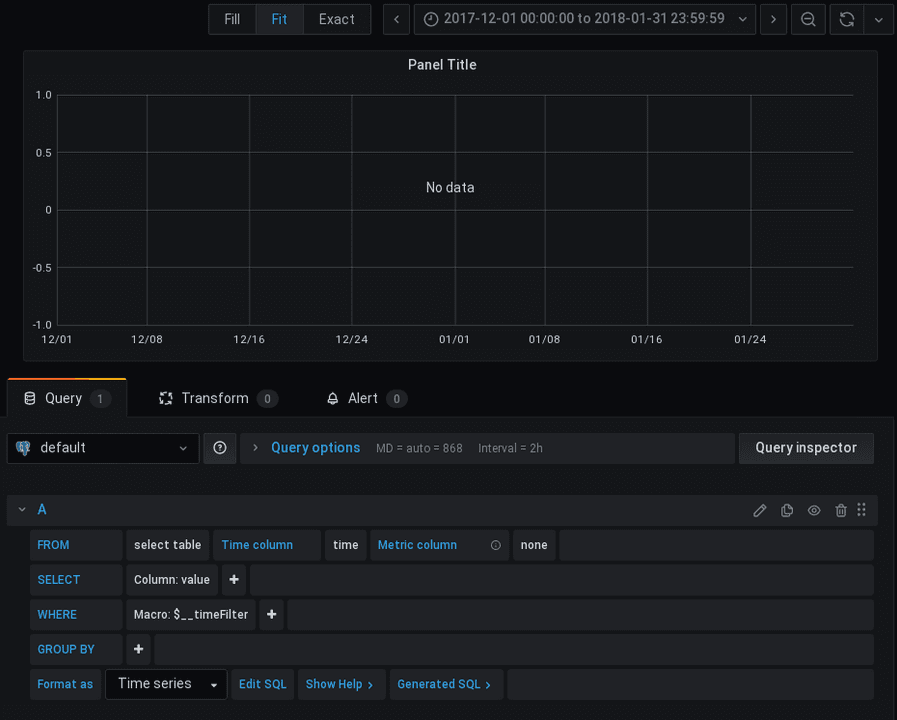Select the Fill view mode
Image resolution: width=897 pixels, height=720 pixels.
click(232, 19)
